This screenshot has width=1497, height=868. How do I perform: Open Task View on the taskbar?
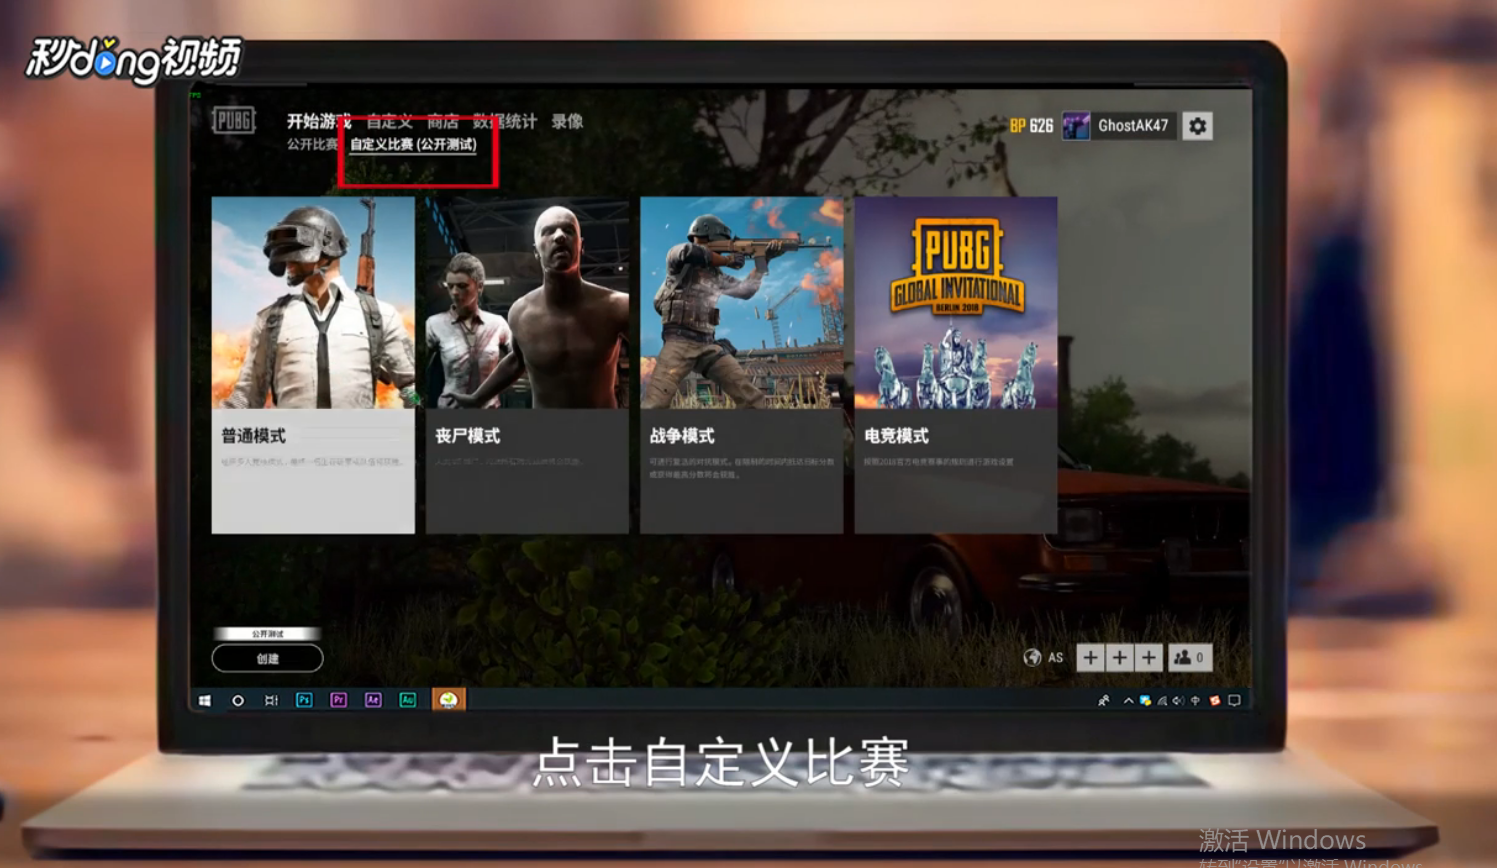tap(271, 700)
